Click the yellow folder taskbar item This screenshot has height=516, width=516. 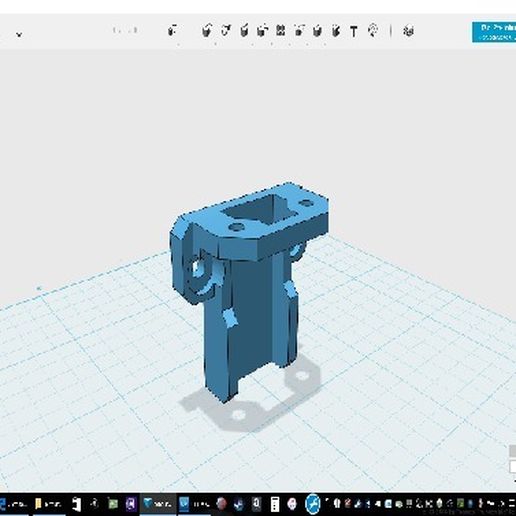49,504
